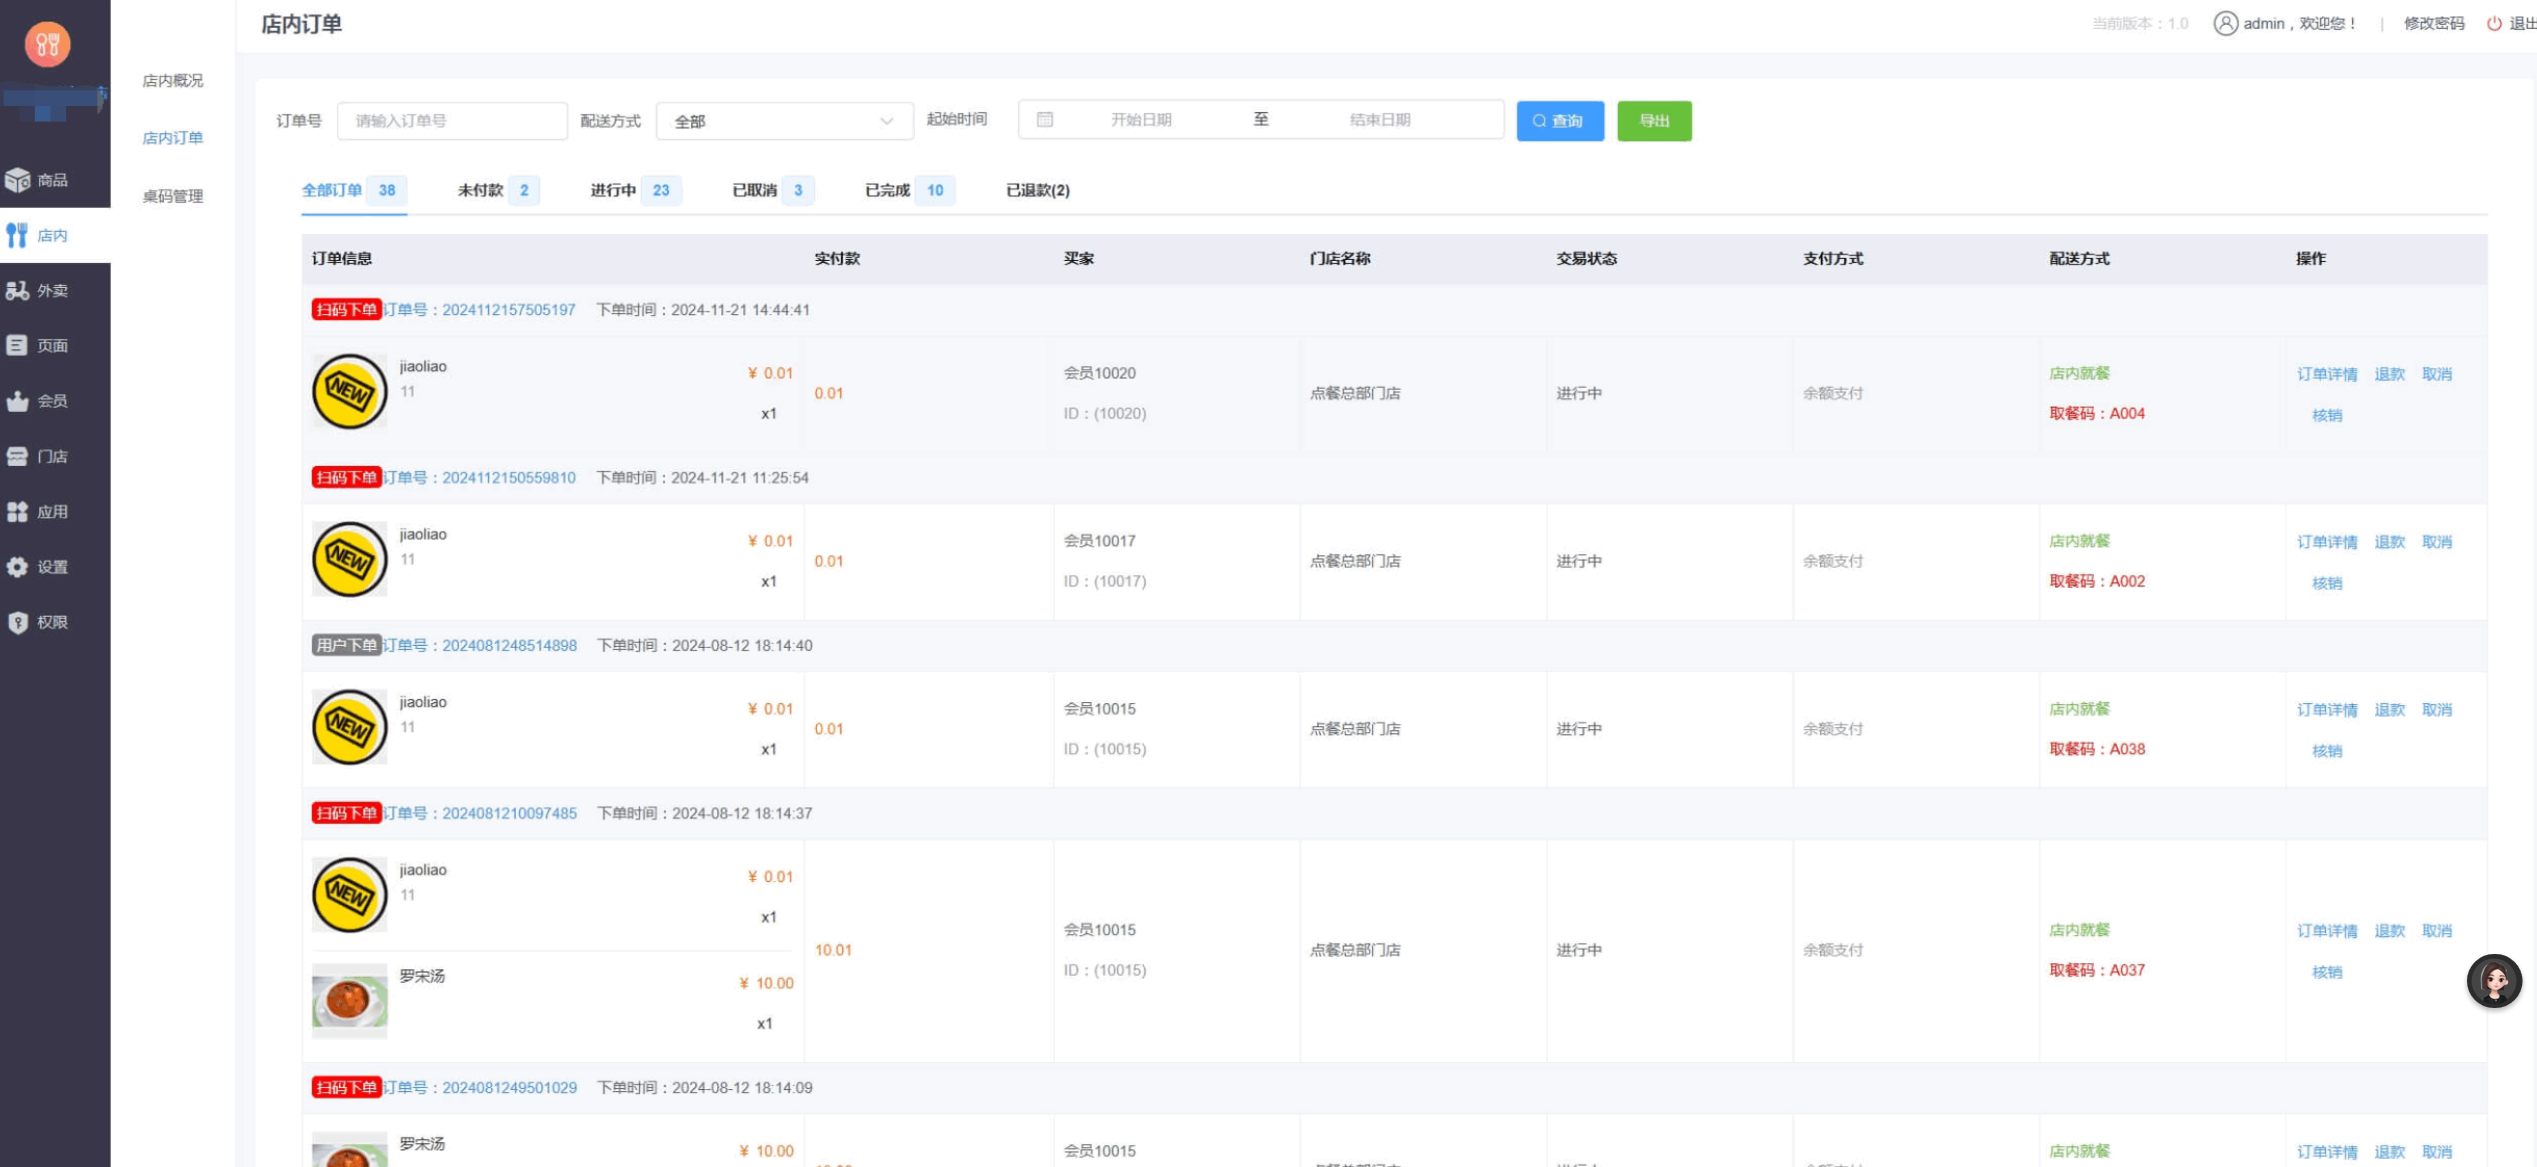This screenshot has width=2537, height=1167.
Task: Click the 罗宋汤 soup product thumbnail
Action: click(x=349, y=1000)
